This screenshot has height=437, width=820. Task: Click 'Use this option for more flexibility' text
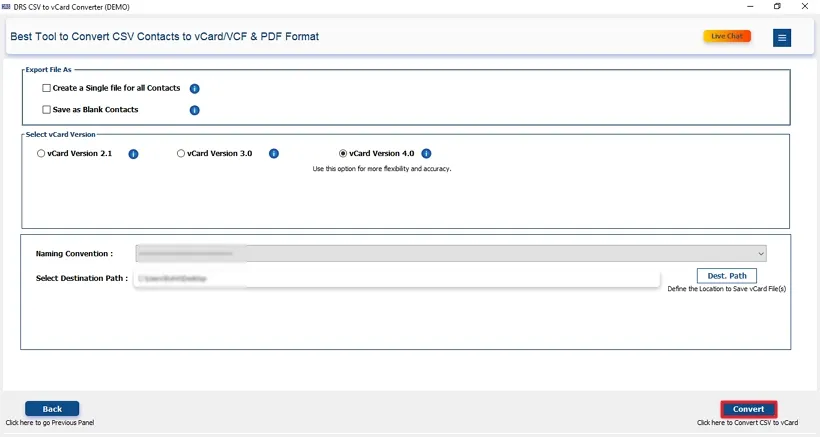[x=382, y=169]
